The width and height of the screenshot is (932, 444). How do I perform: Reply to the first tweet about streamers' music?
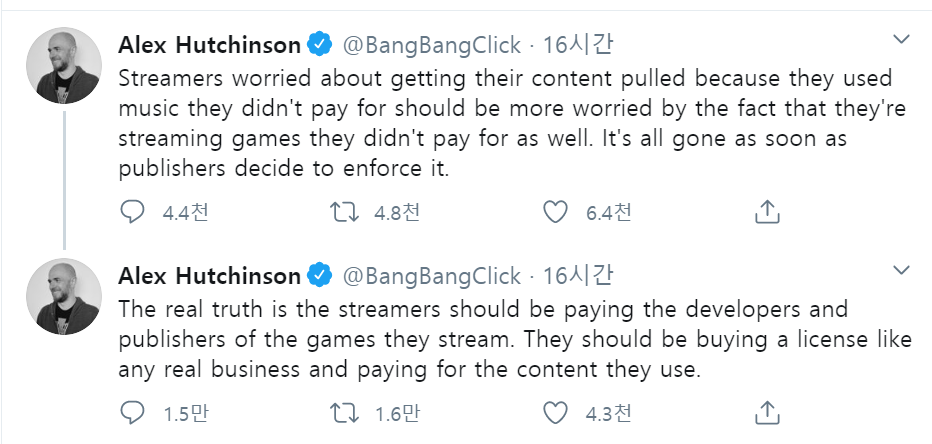[x=132, y=211]
